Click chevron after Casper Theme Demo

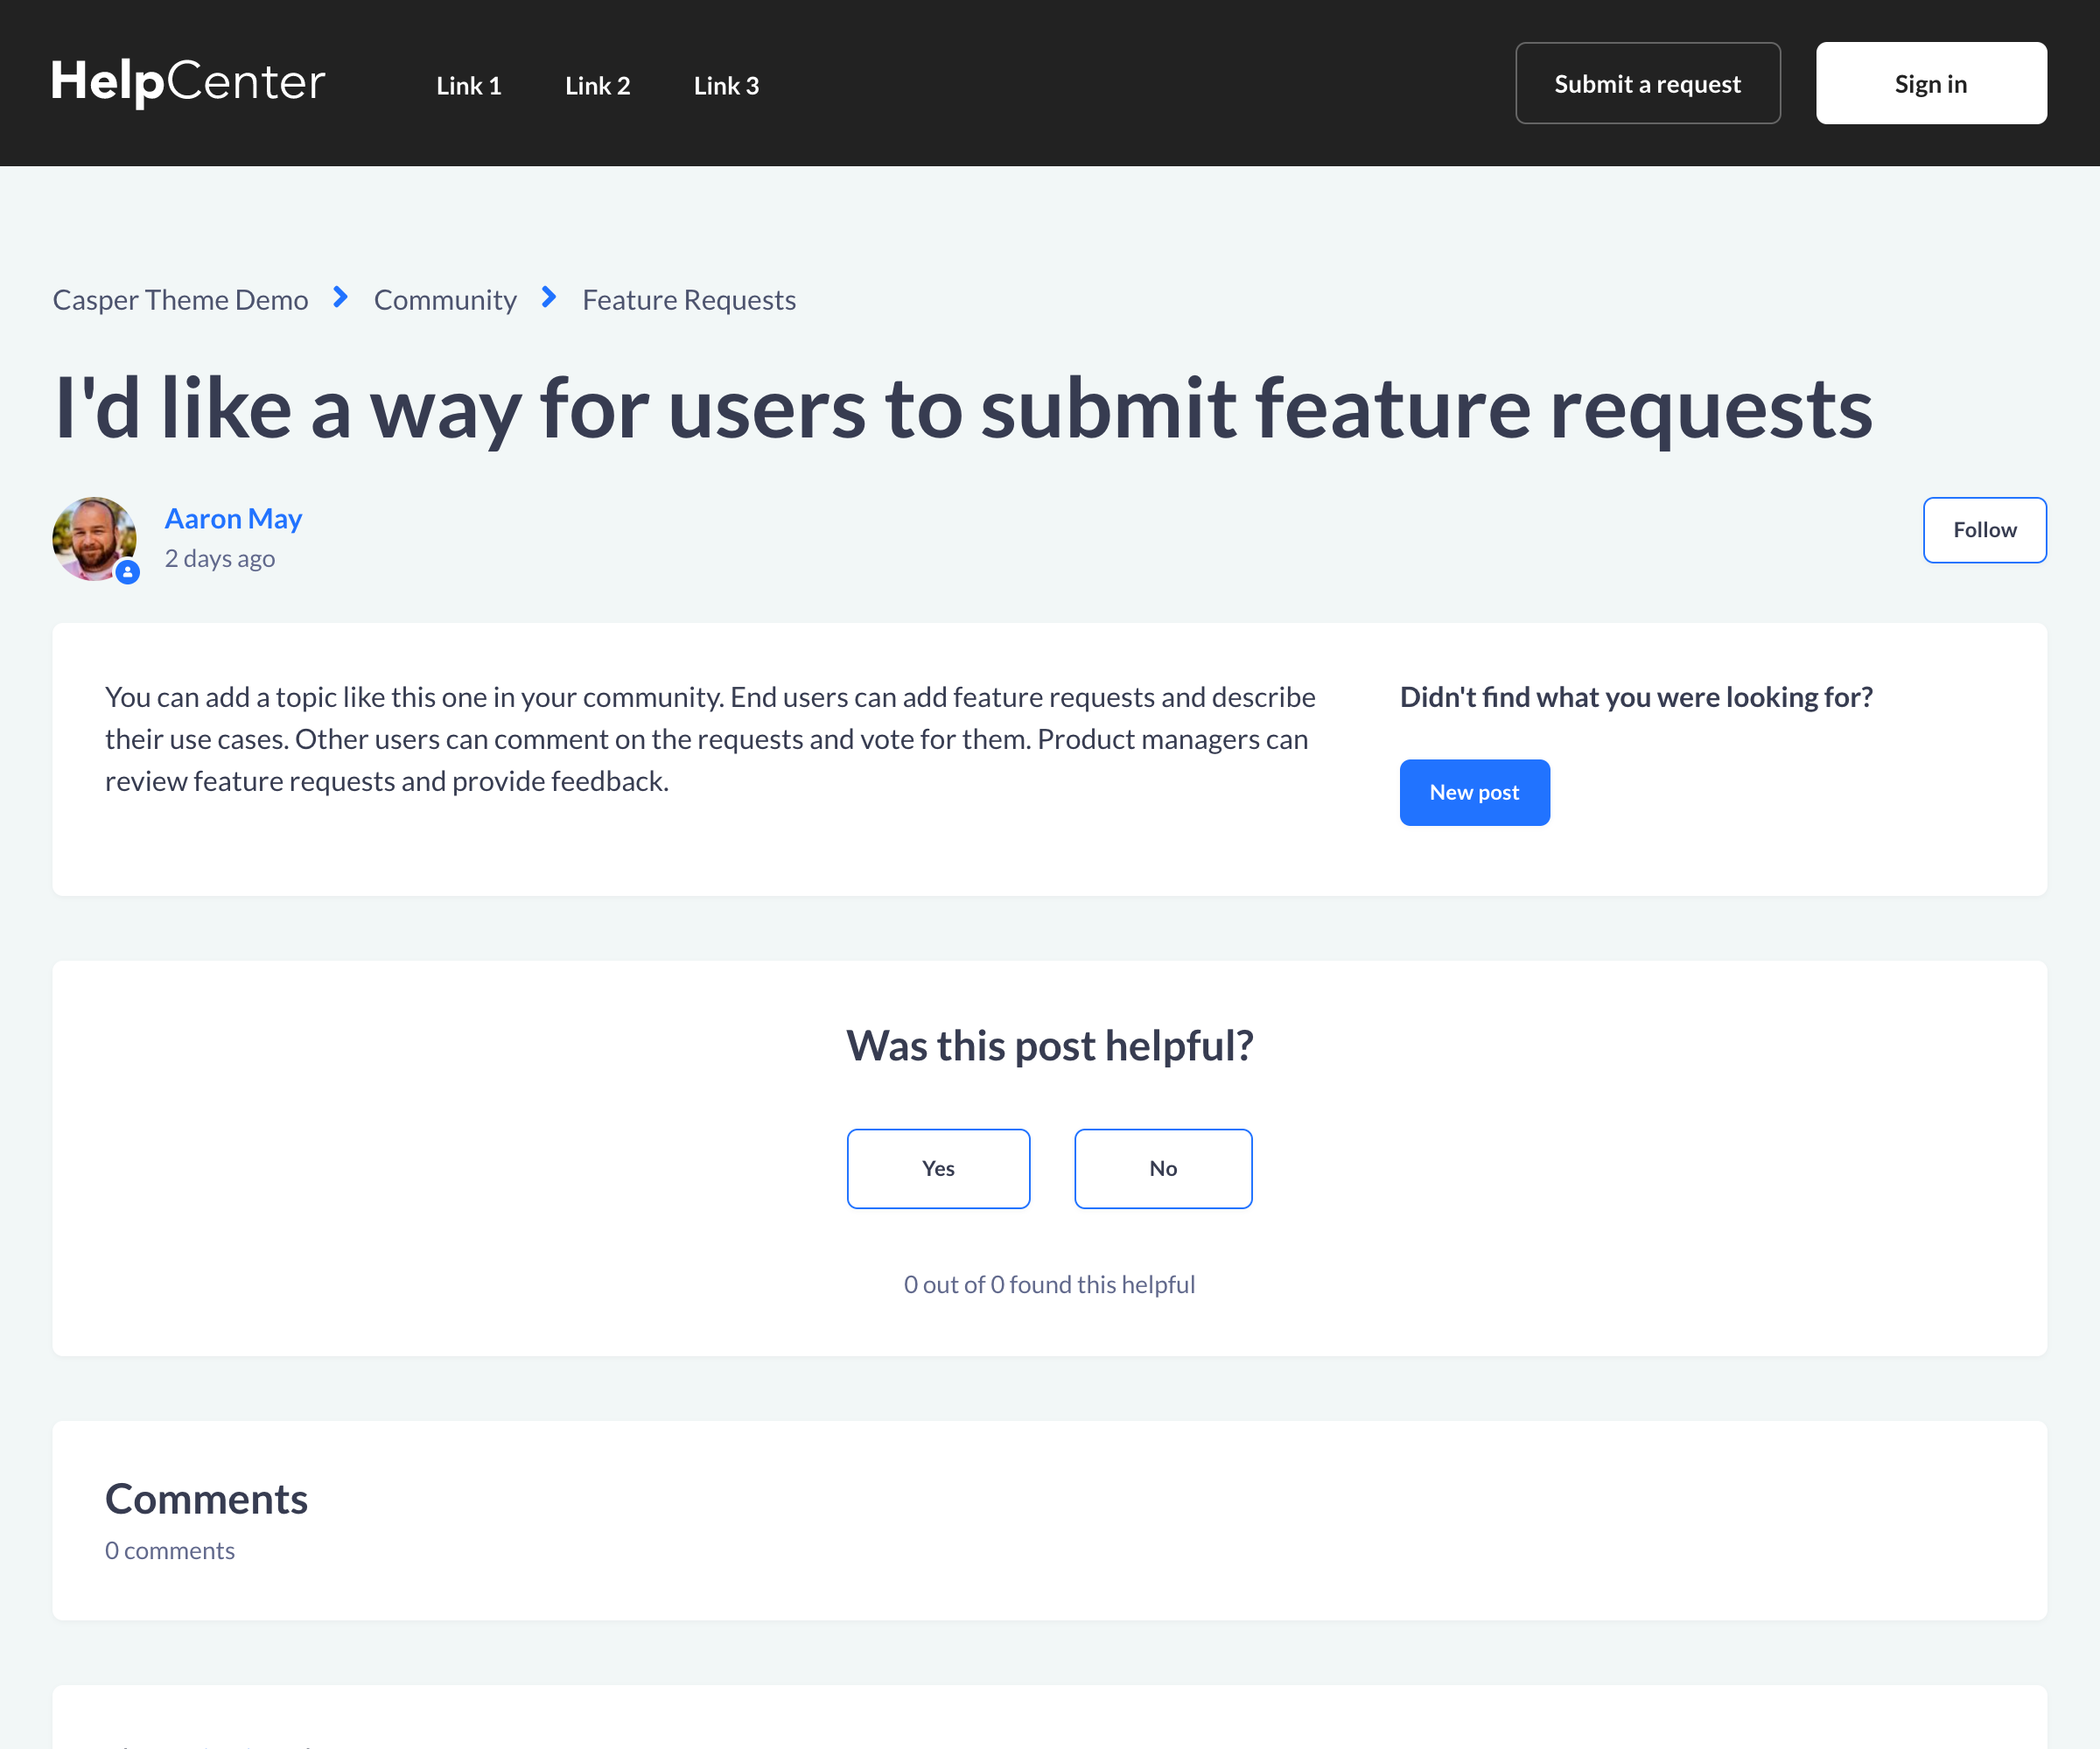[340, 298]
